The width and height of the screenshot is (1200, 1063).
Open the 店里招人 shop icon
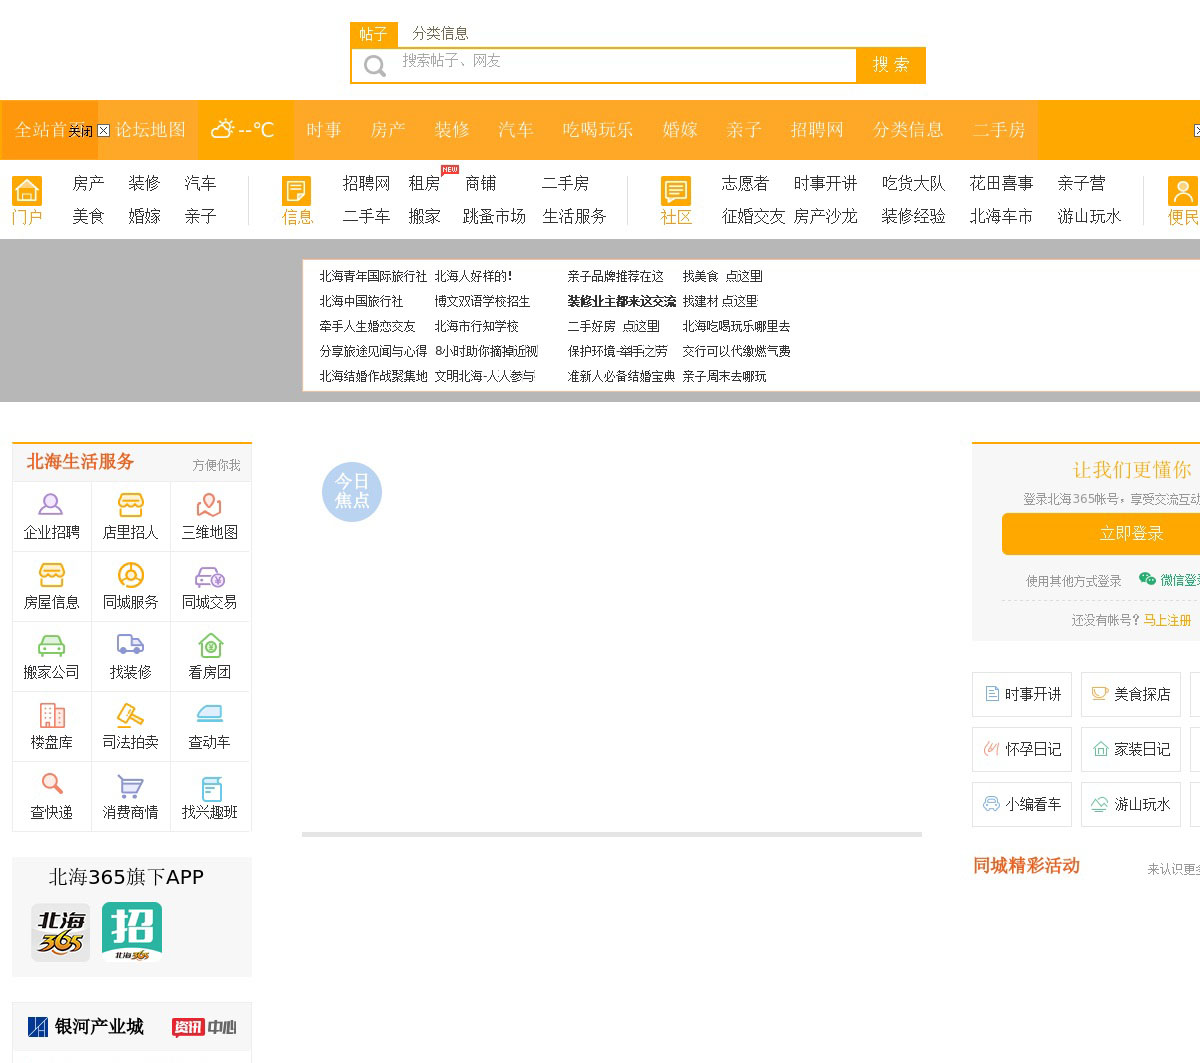(130, 505)
